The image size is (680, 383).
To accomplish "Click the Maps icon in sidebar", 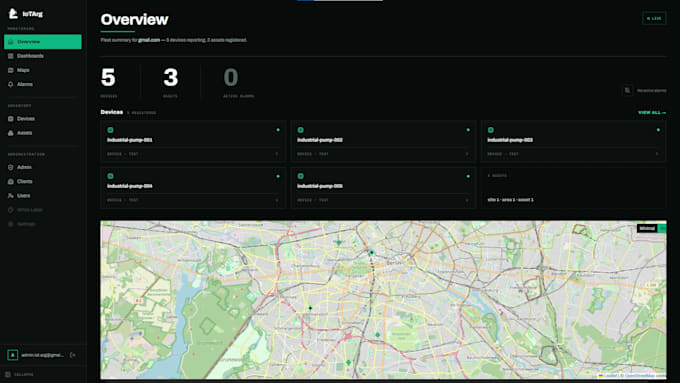I will (x=10, y=70).
